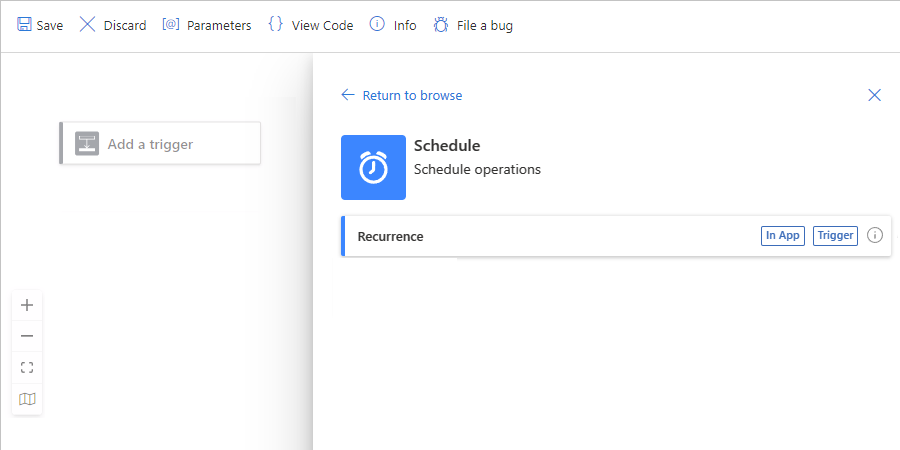The height and width of the screenshot is (450, 900).
Task: Open the Info toolbar item
Action: [393, 25]
